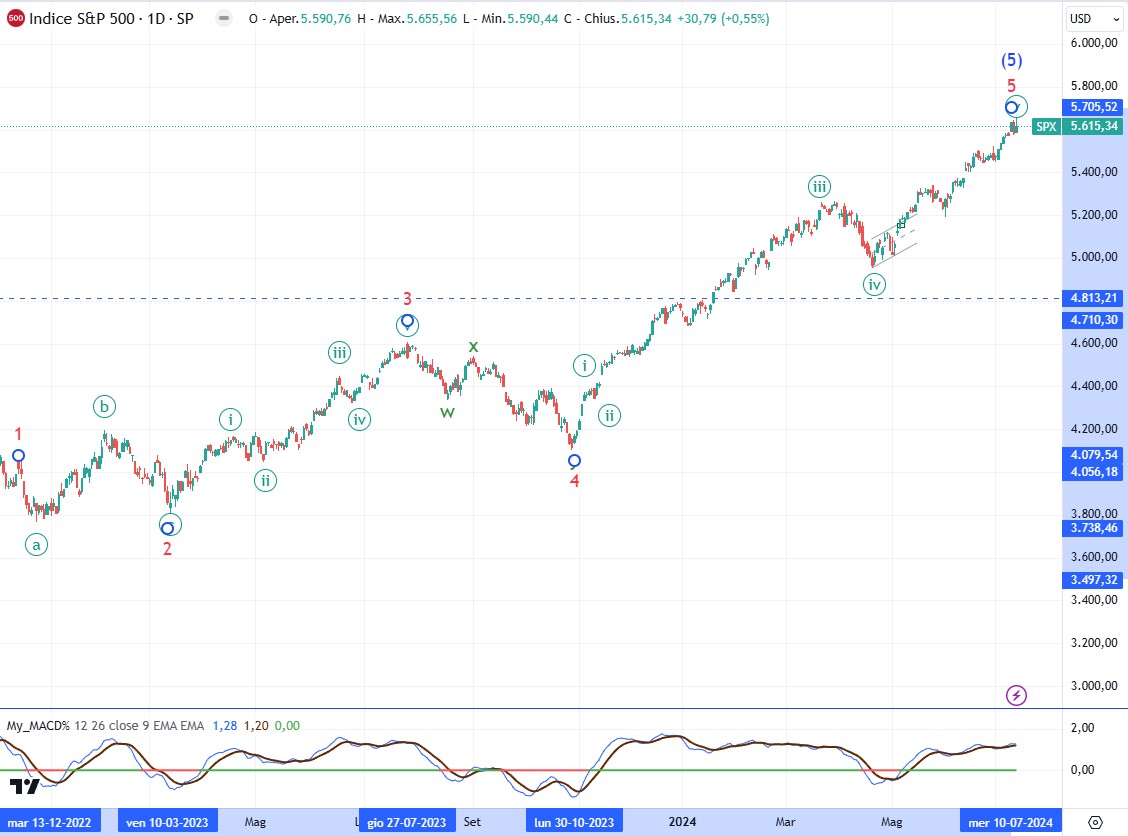Select circled iv label near 4.813 dashed line
This screenshot has width=1128, height=836.
[874, 284]
